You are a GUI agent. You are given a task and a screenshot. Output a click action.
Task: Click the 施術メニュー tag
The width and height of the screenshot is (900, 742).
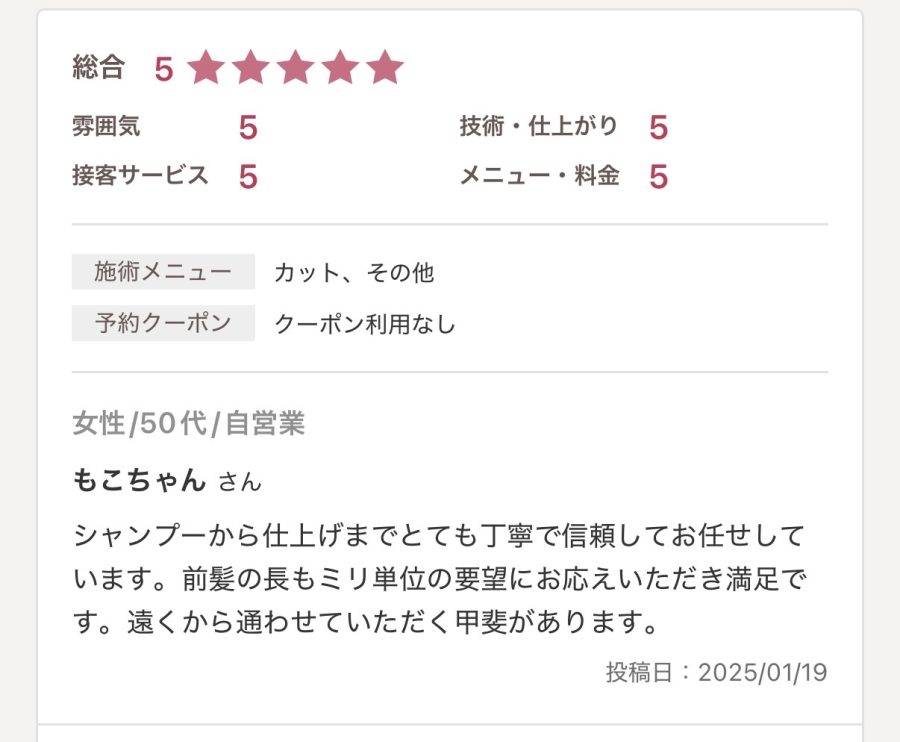tap(163, 272)
